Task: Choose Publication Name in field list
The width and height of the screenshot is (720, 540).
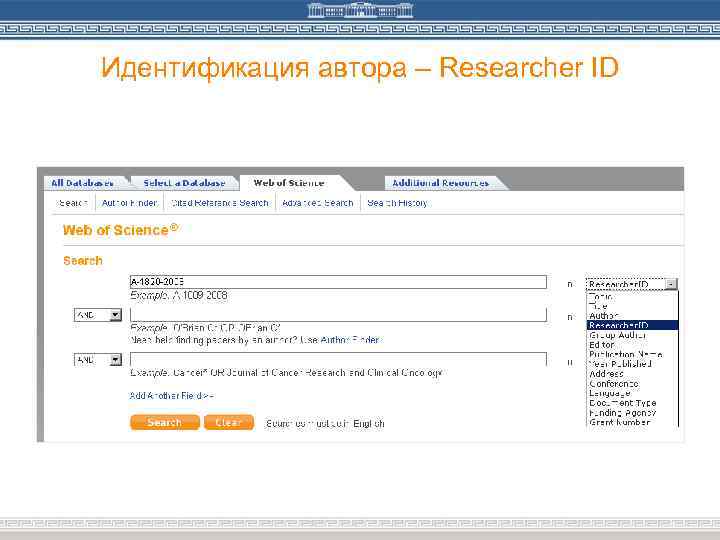Action: point(625,354)
